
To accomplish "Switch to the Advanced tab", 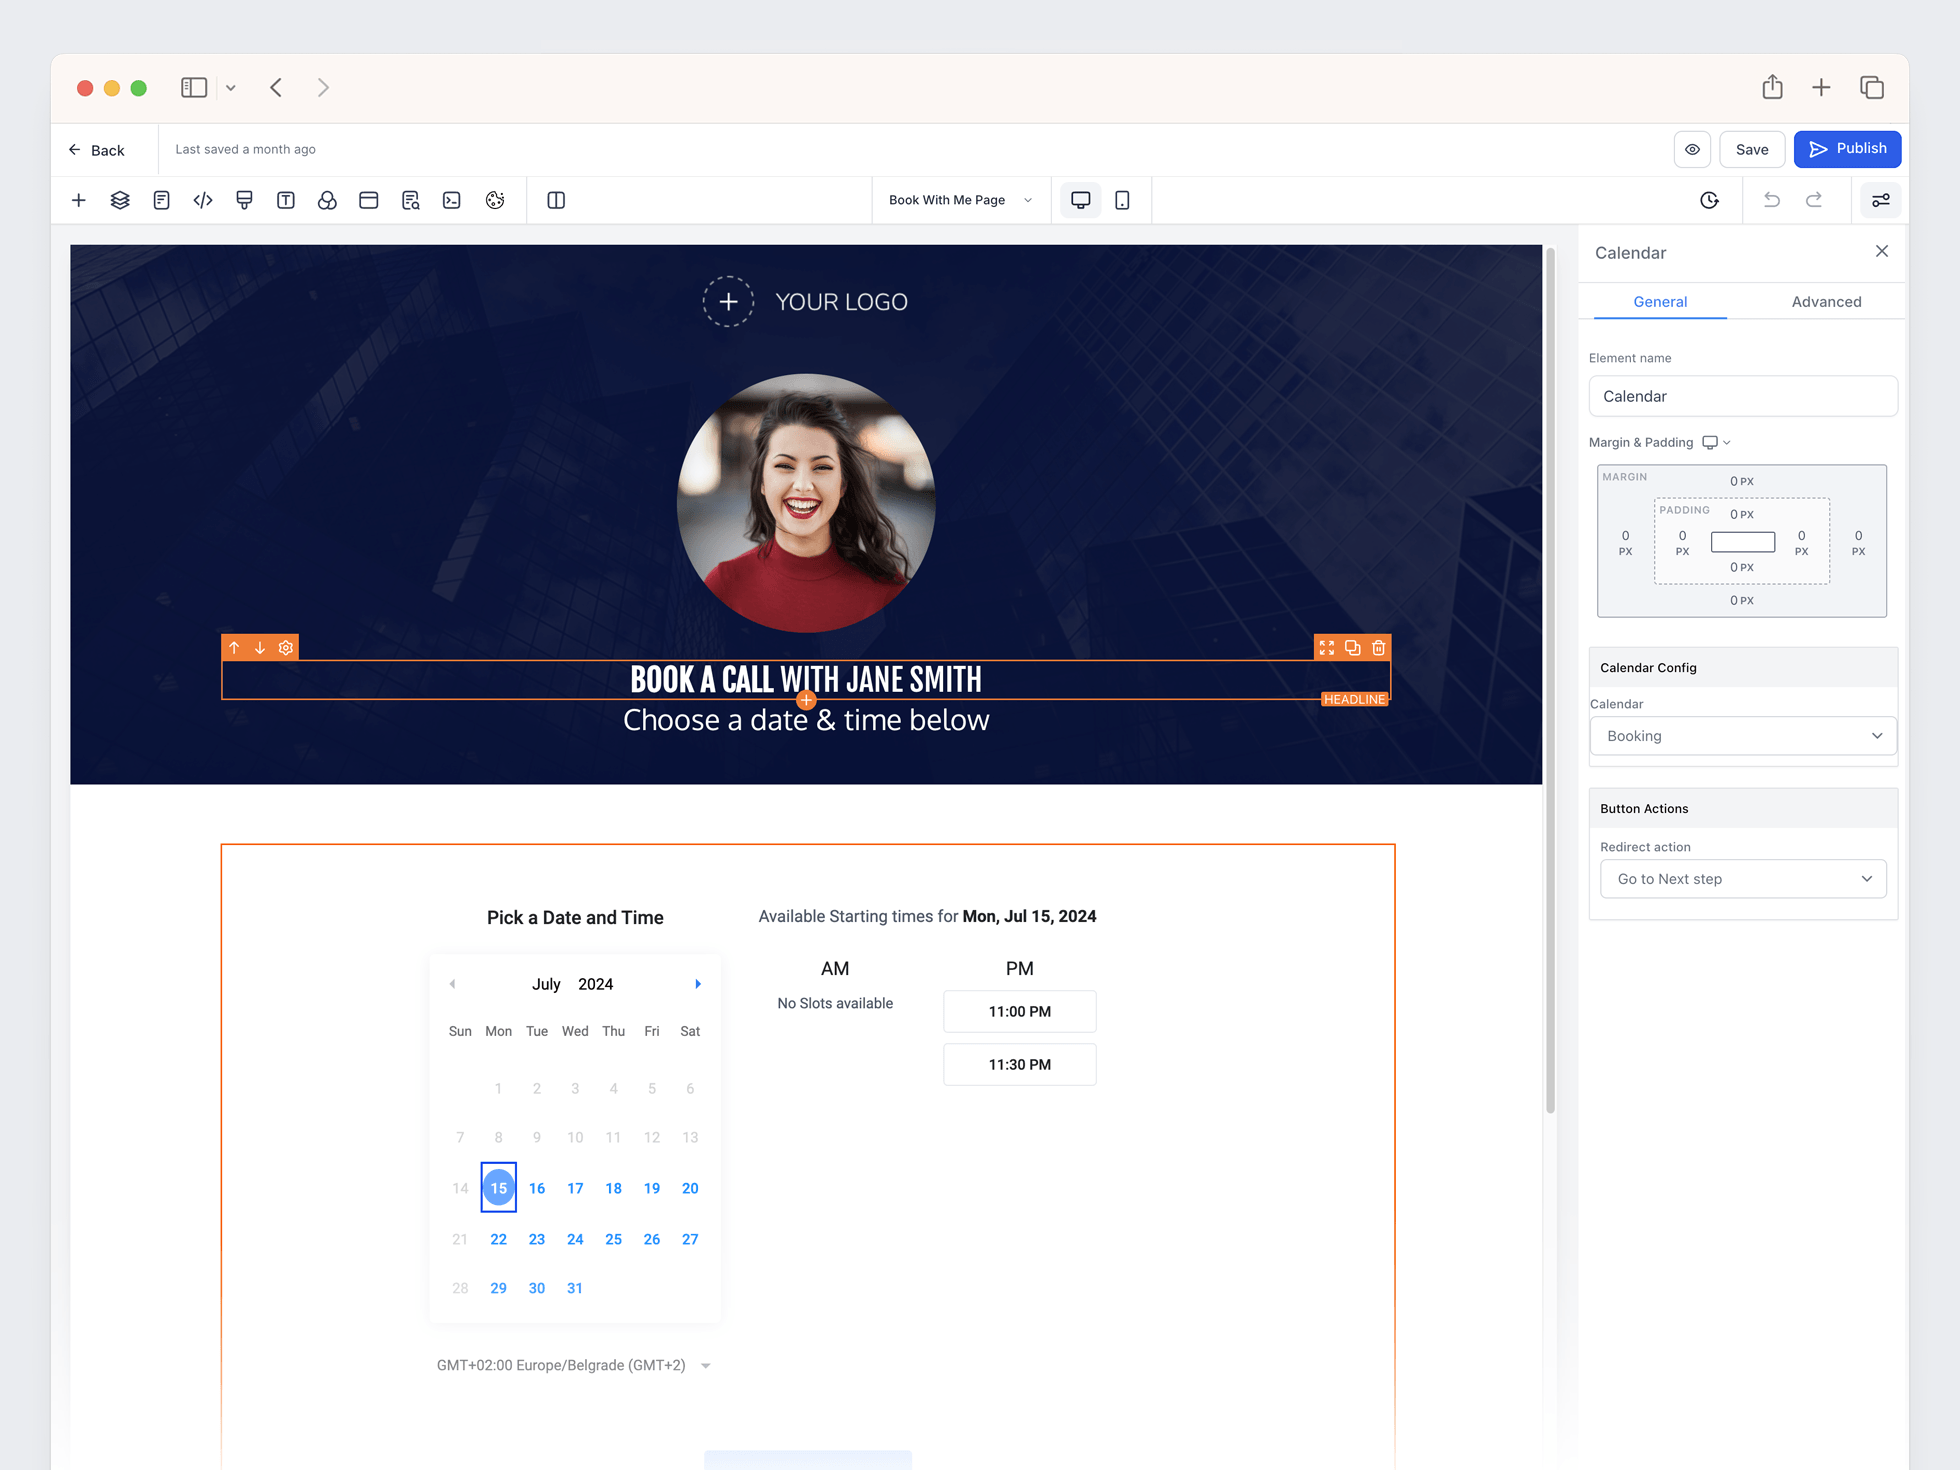I will (x=1826, y=301).
